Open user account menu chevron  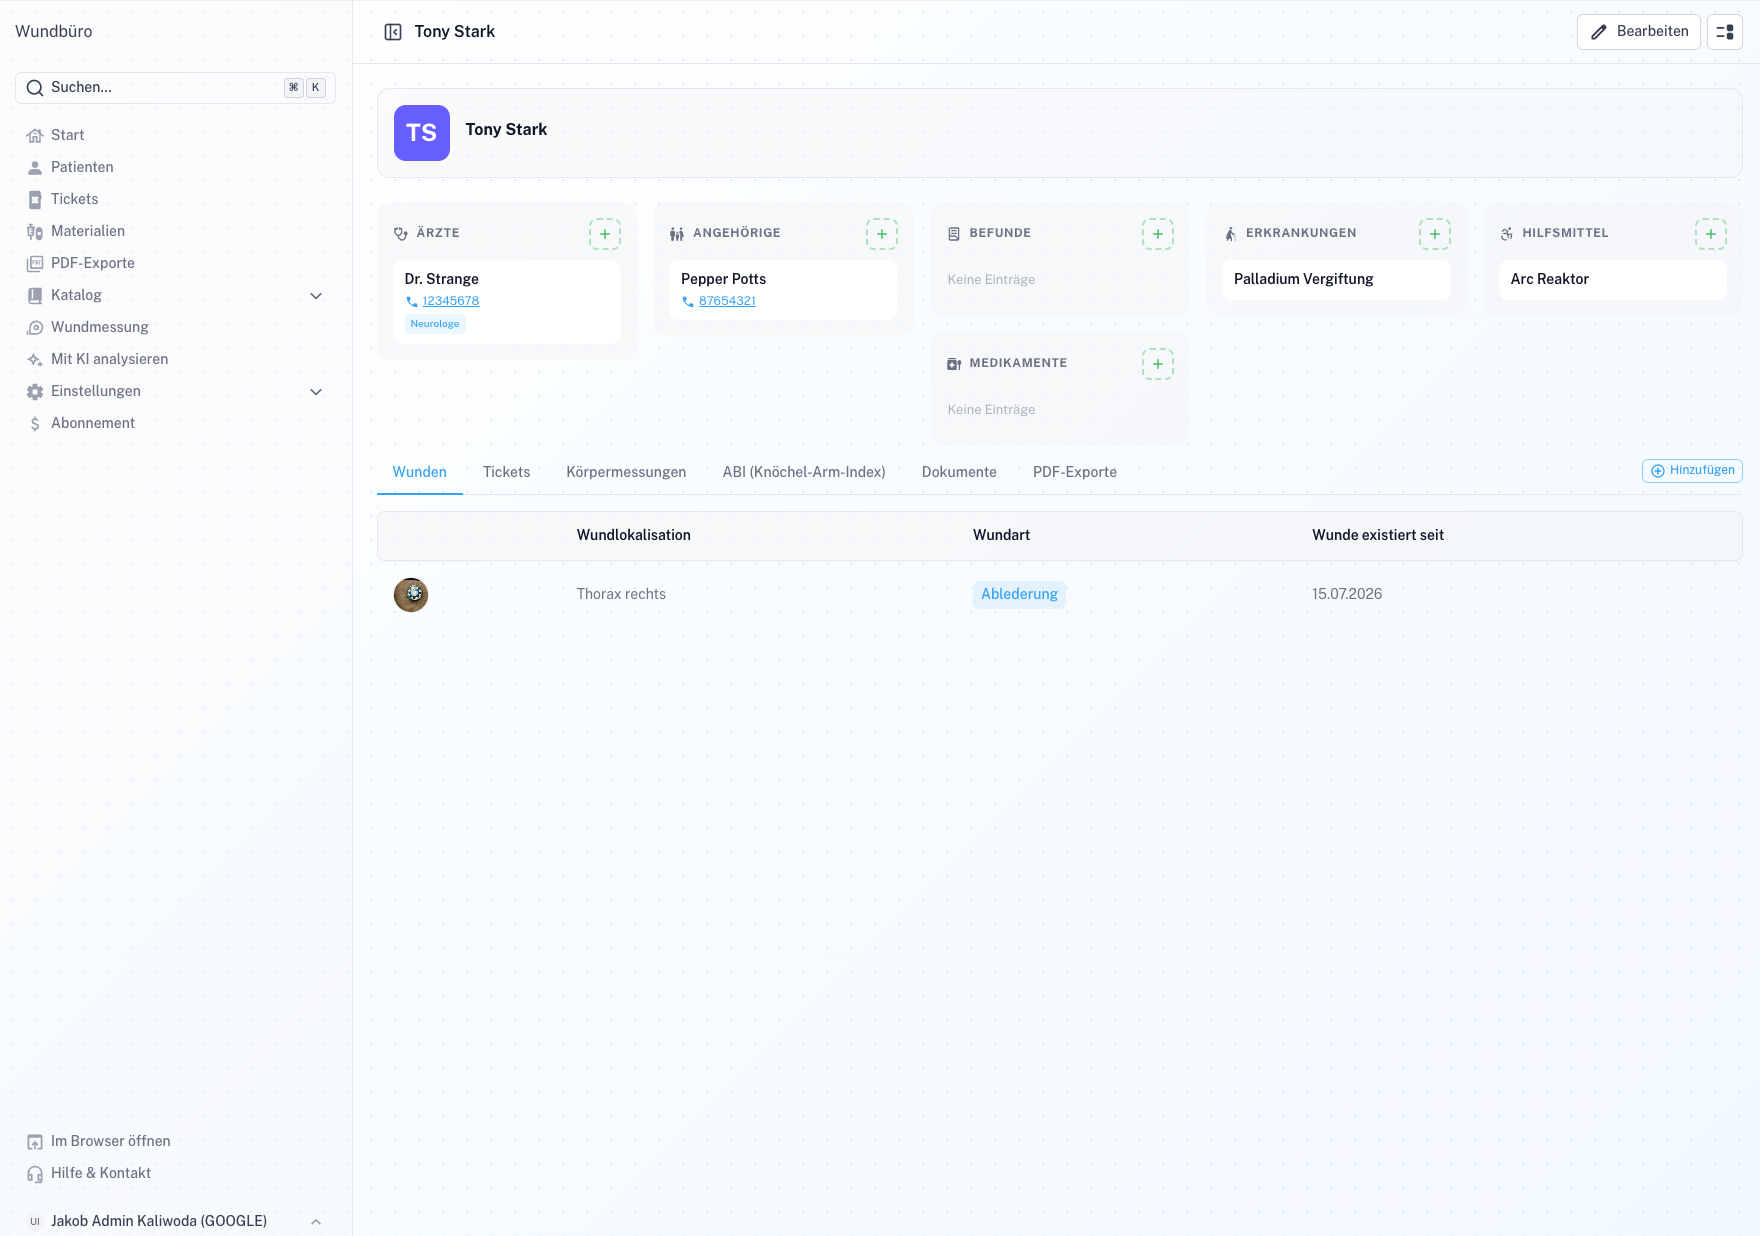click(x=316, y=1222)
